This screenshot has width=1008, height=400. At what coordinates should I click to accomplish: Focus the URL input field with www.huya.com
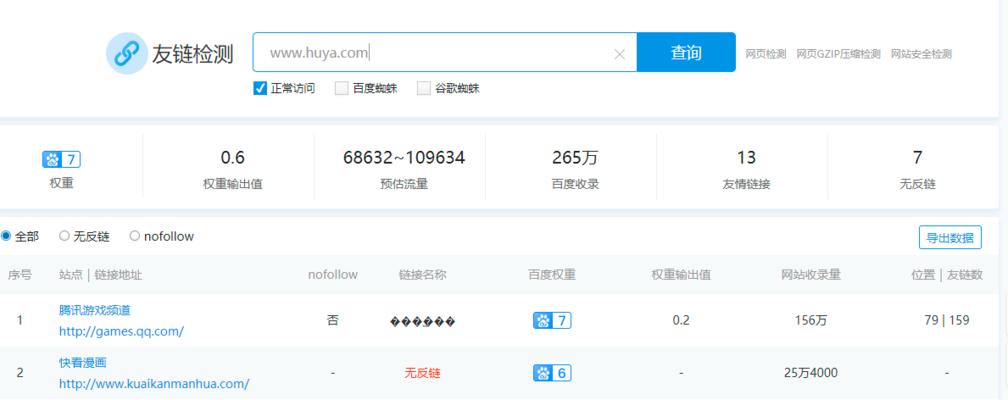click(x=444, y=52)
